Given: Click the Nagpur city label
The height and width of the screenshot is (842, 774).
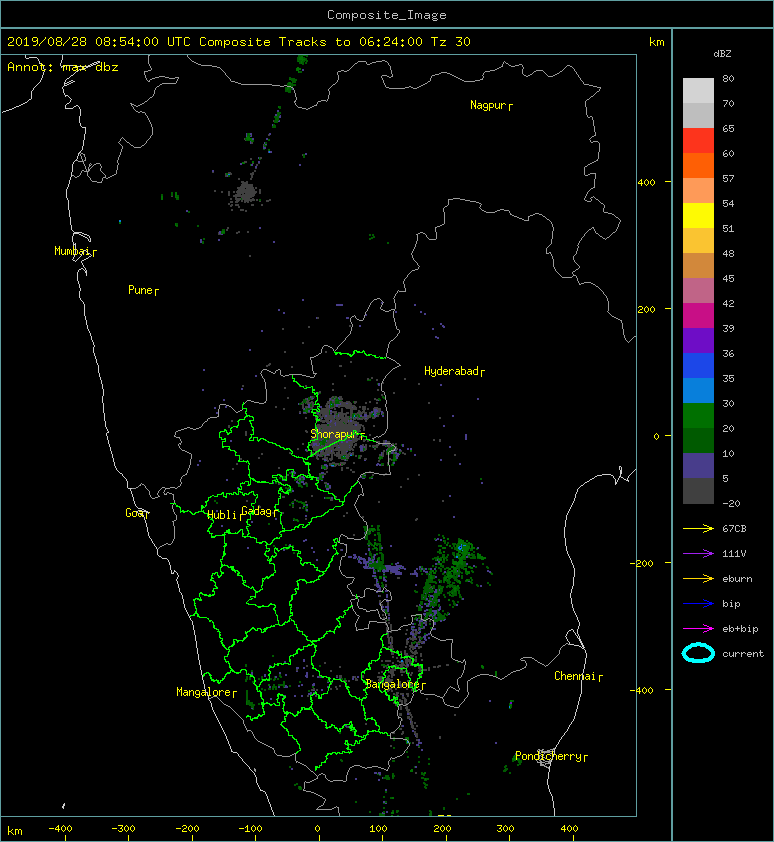Looking at the screenshot, I should click(x=489, y=105).
